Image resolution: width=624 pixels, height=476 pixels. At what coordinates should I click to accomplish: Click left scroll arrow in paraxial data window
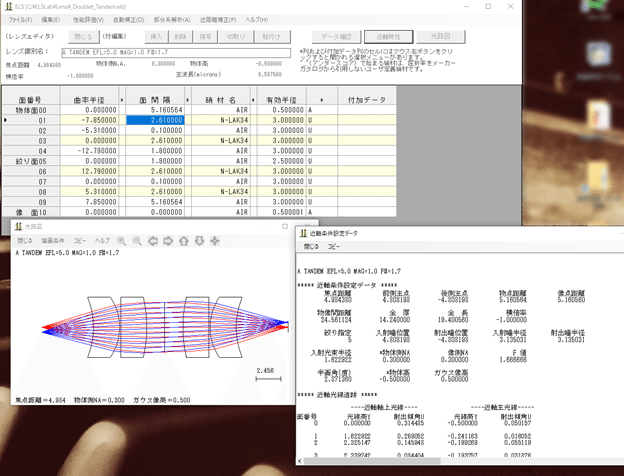(299, 461)
